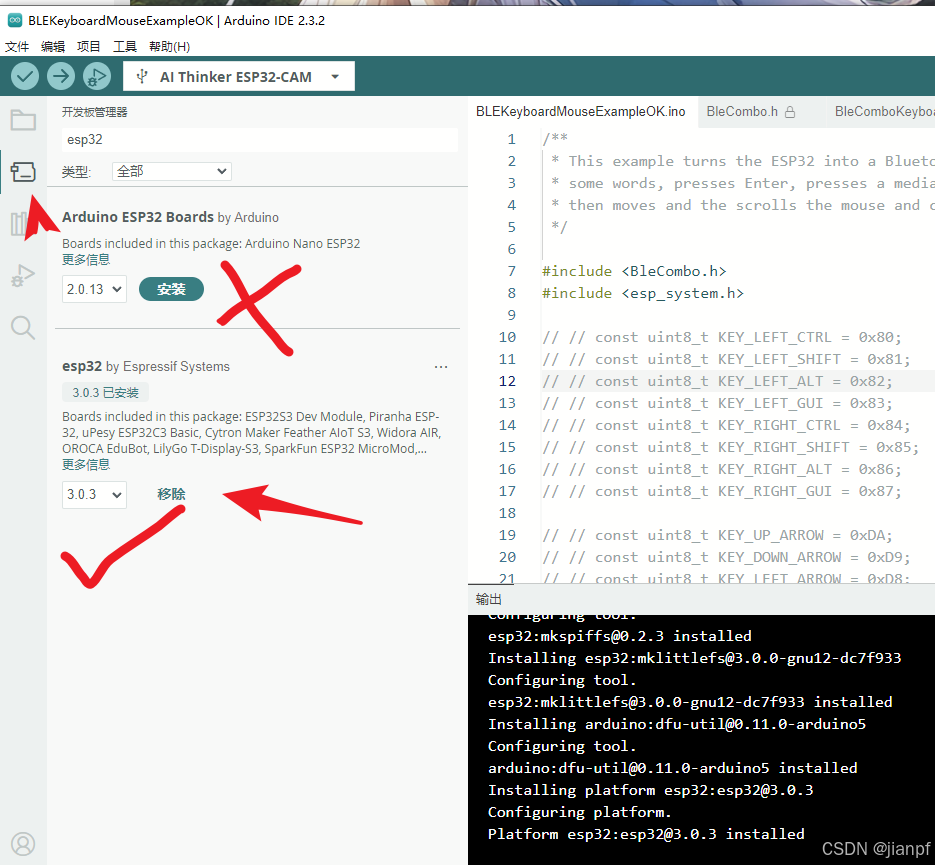Click 安装 for Arduino ESP32 Boards
This screenshot has width=935, height=865.
tap(171, 289)
